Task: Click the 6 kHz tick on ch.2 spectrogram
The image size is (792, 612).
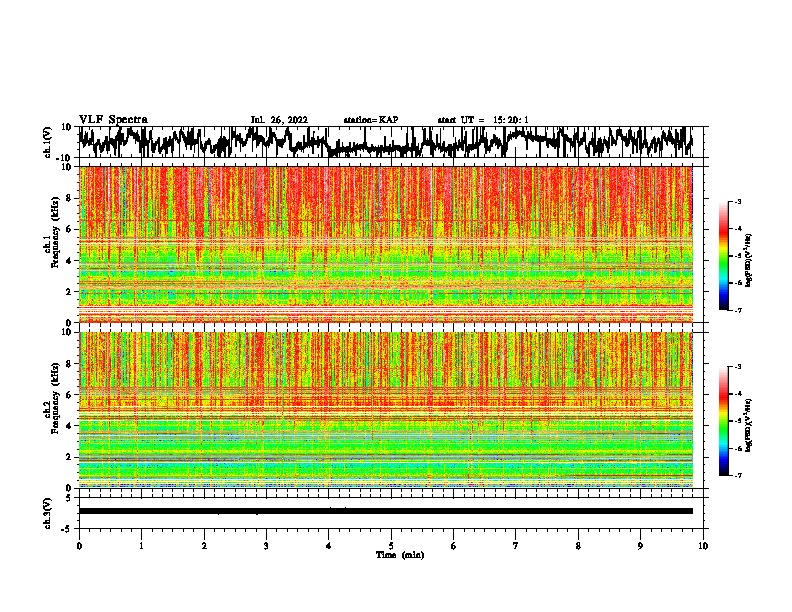Action: (69, 394)
